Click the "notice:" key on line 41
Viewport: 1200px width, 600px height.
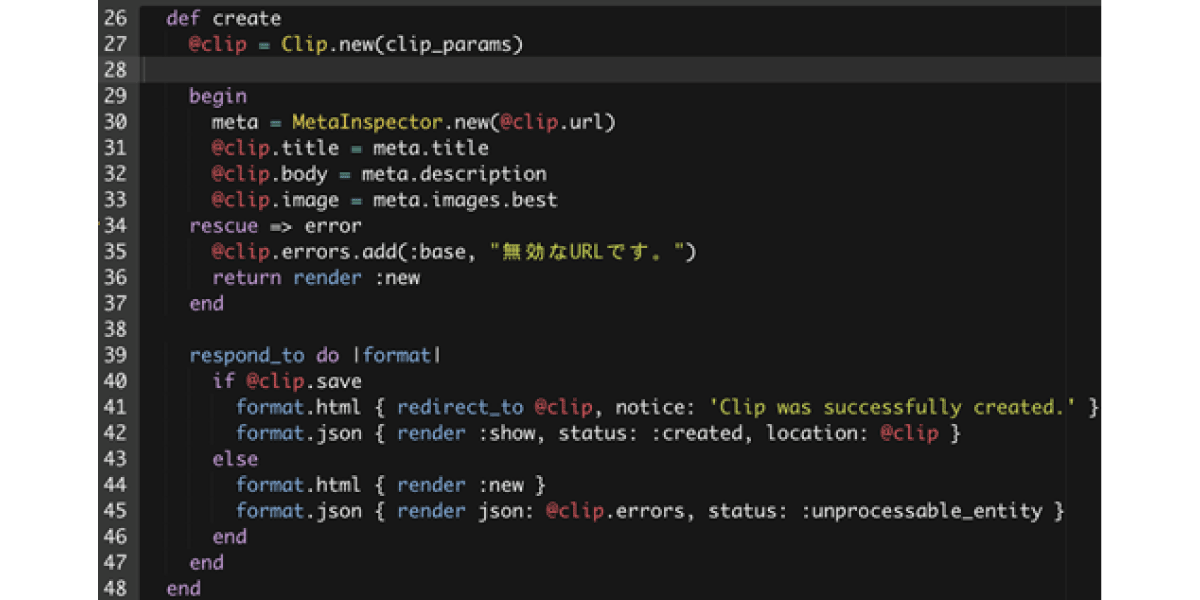coord(656,408)
